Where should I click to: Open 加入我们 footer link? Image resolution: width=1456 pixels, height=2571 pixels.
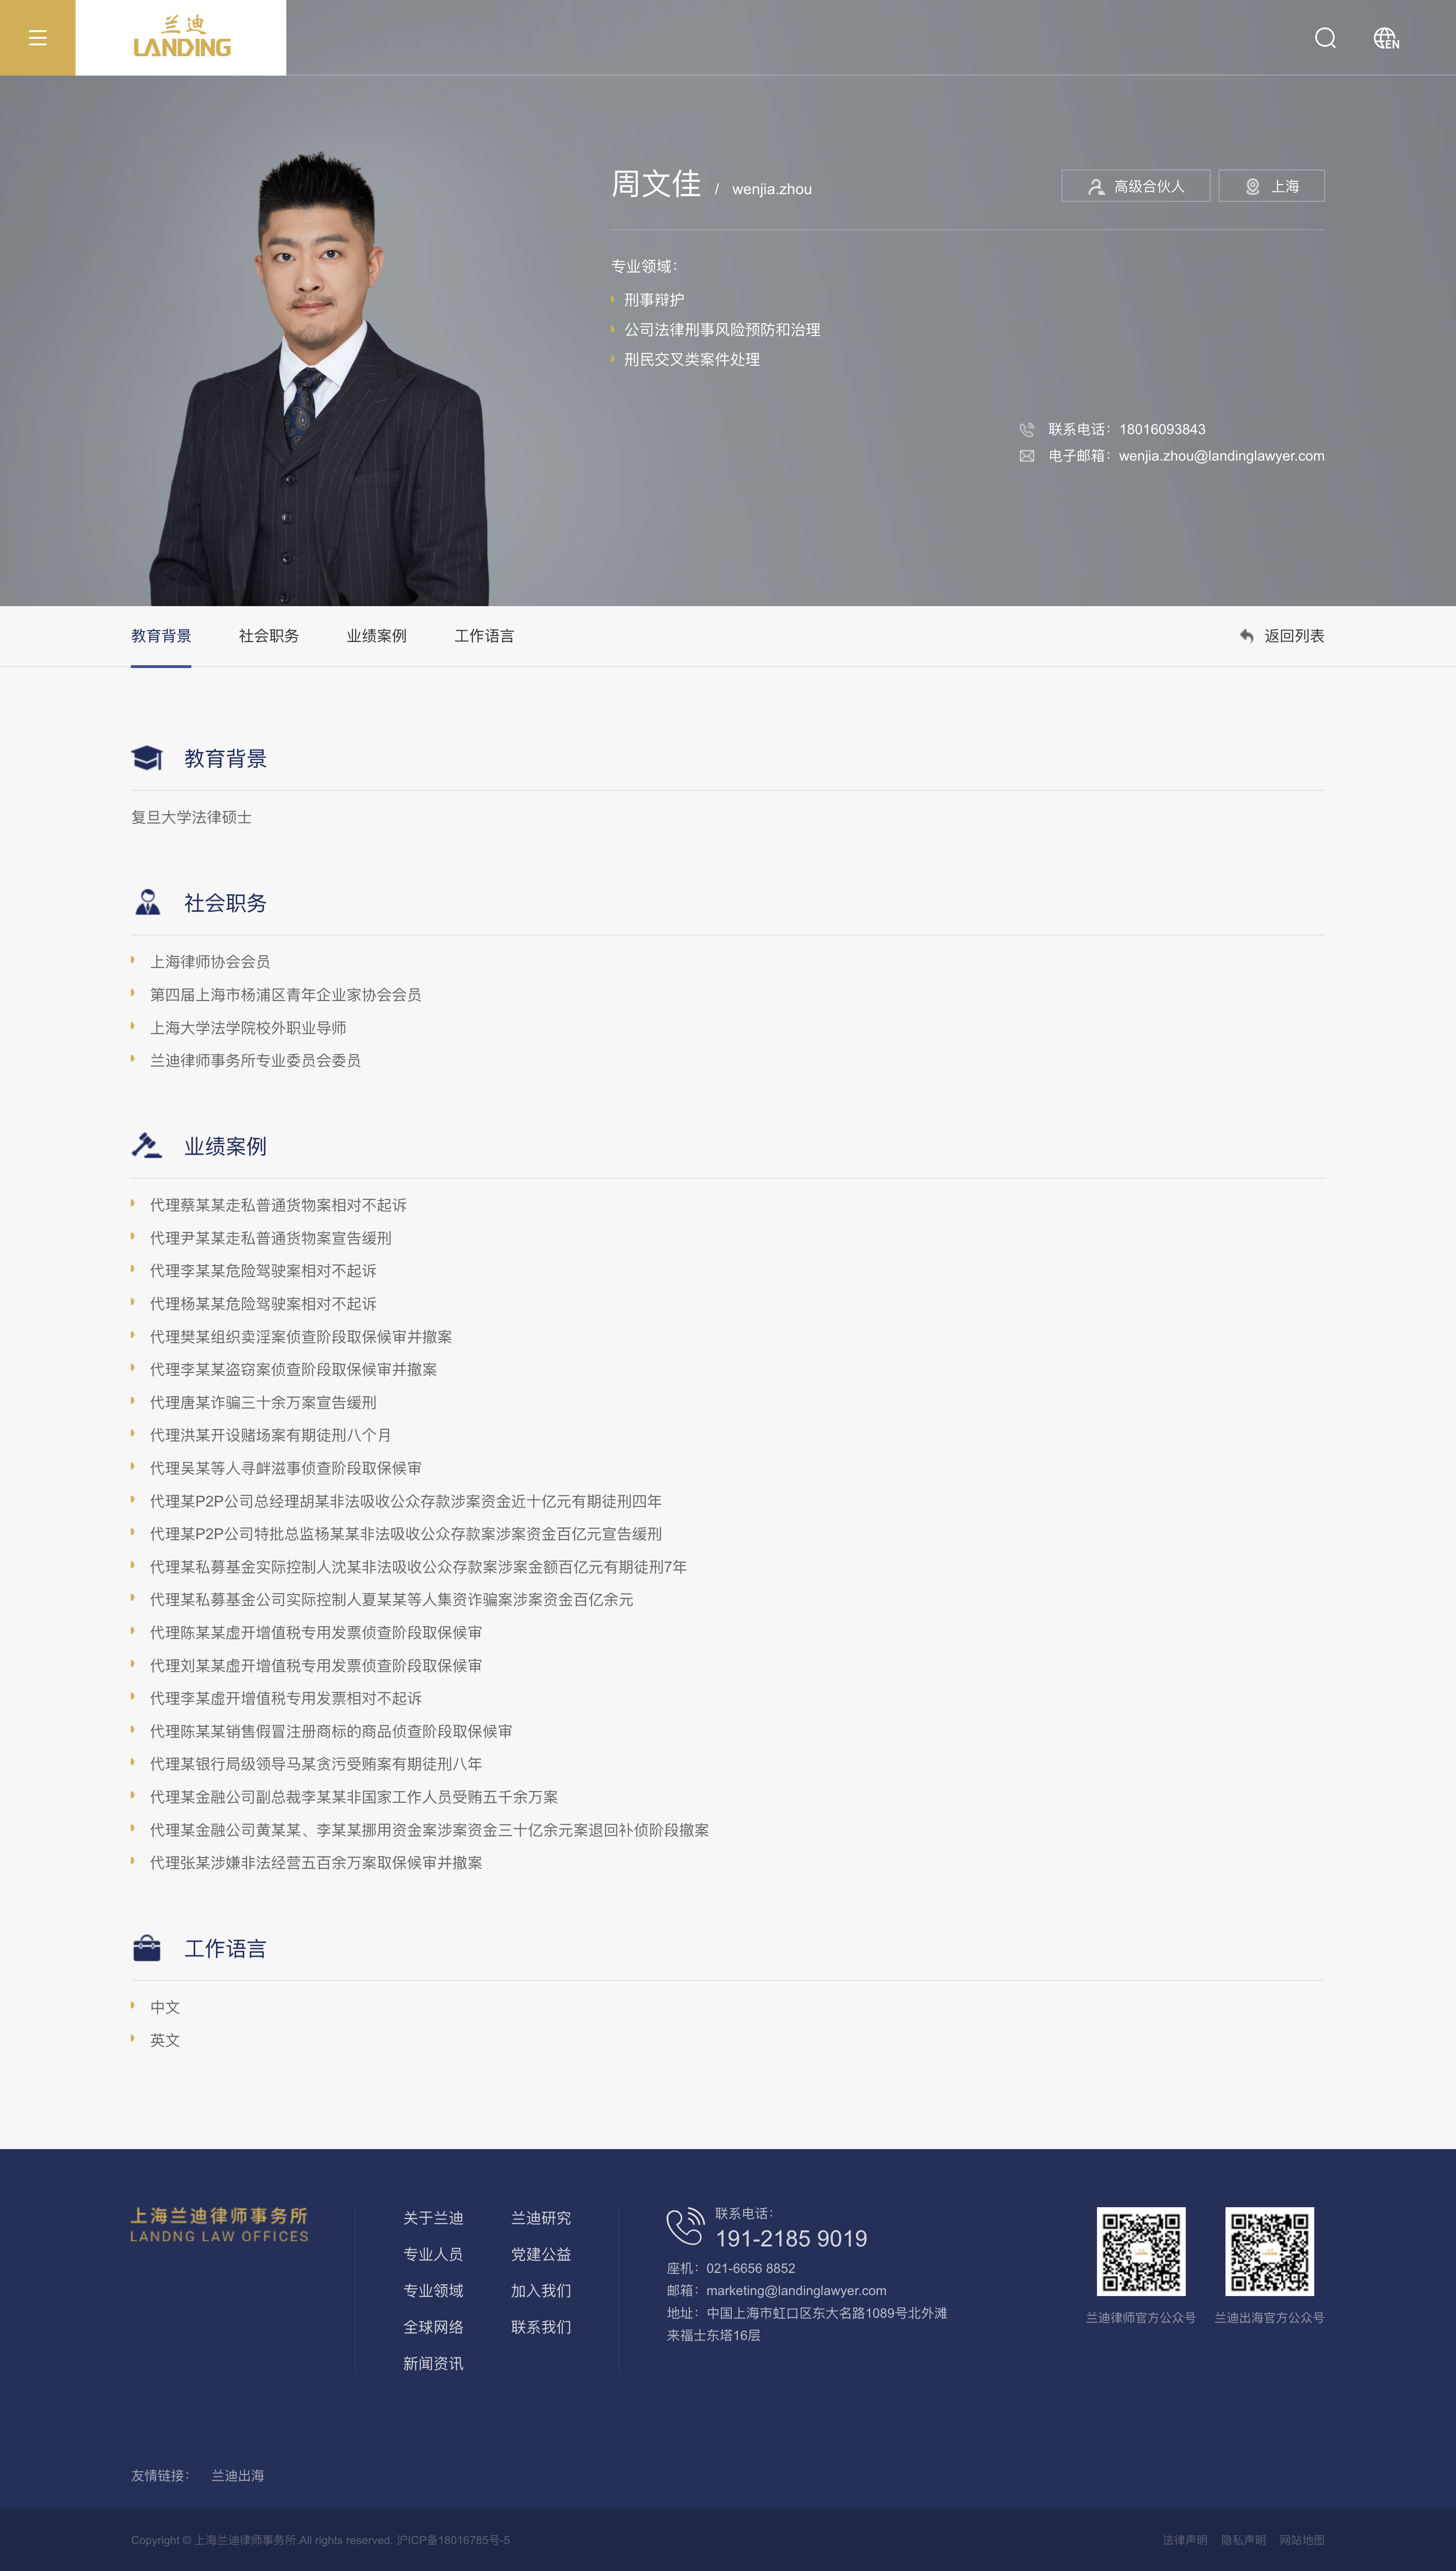click(541, 2290)
